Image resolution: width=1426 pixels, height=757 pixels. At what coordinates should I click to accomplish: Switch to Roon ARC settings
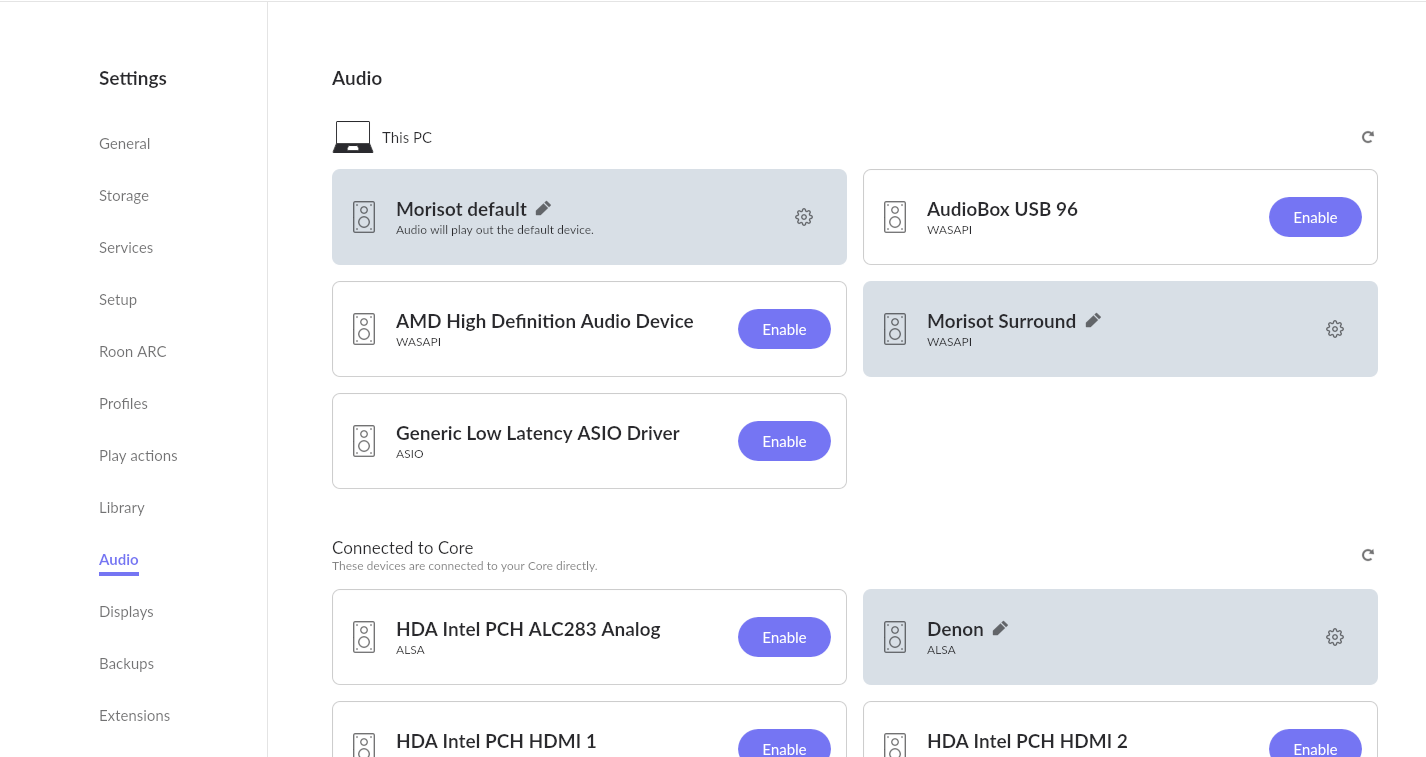(x=133, y=352)
